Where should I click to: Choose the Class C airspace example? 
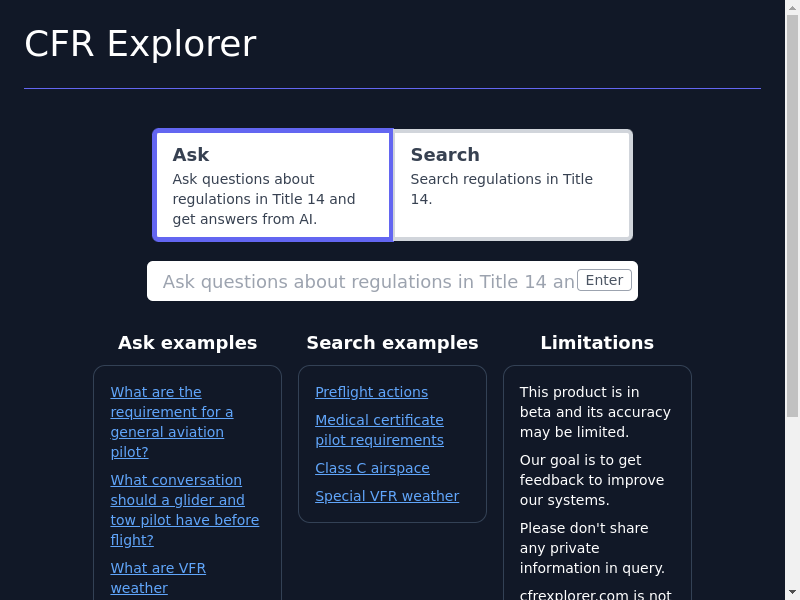(372, 468)
